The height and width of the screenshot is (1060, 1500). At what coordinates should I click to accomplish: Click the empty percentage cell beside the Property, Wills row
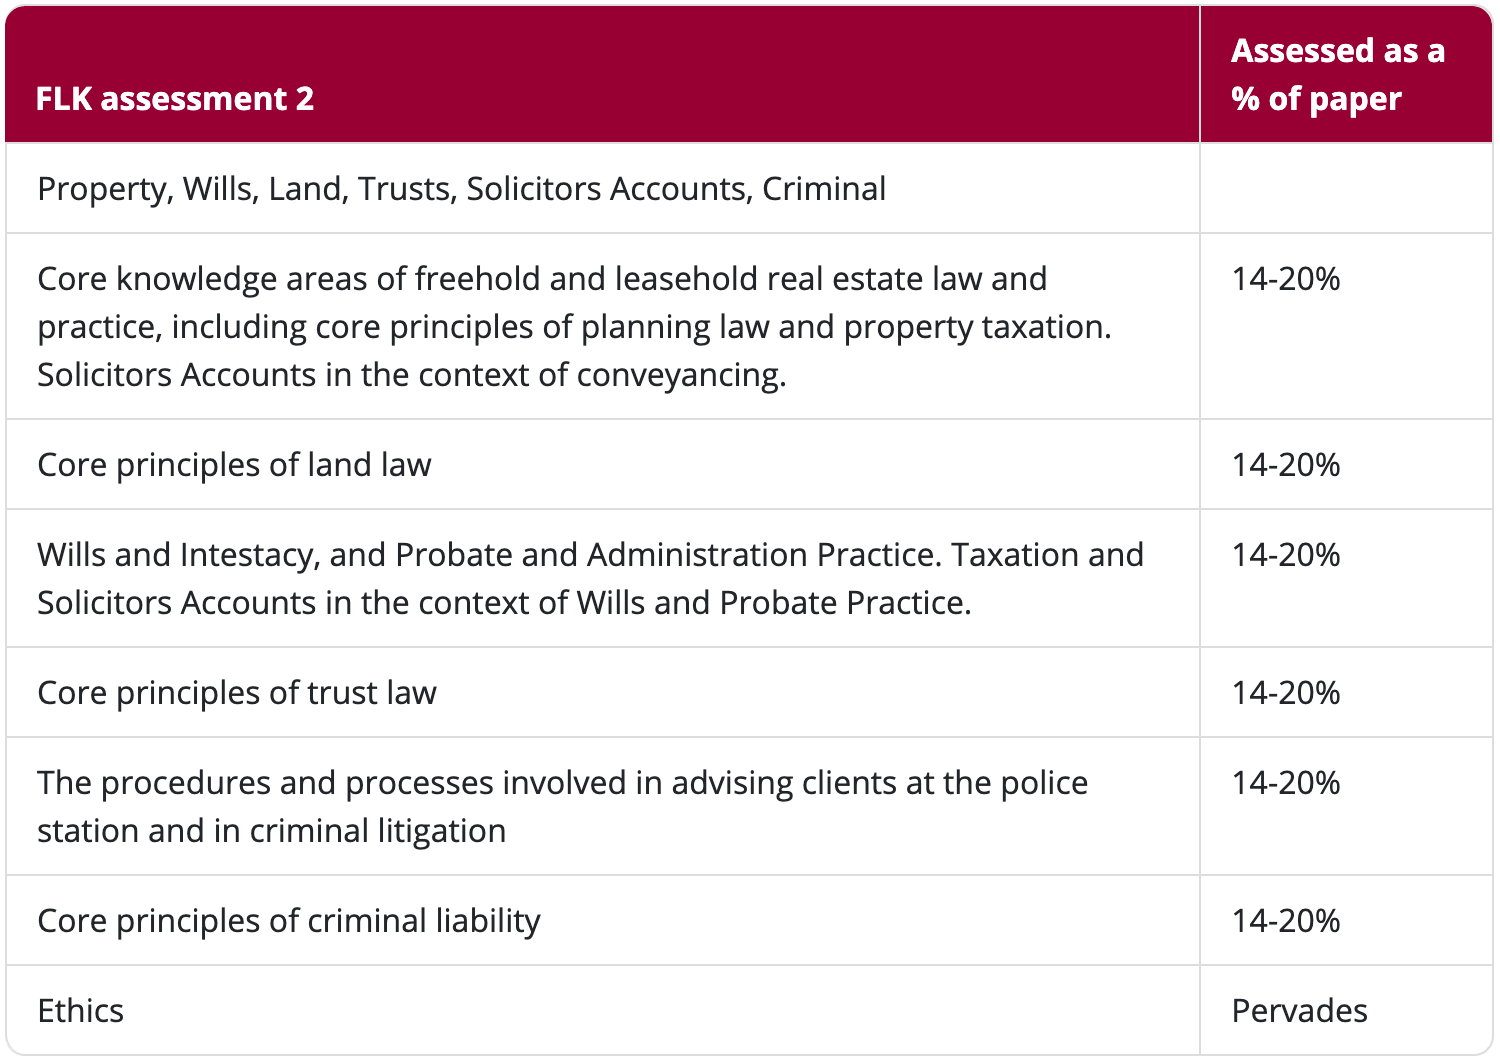(x=1345, y=189)
